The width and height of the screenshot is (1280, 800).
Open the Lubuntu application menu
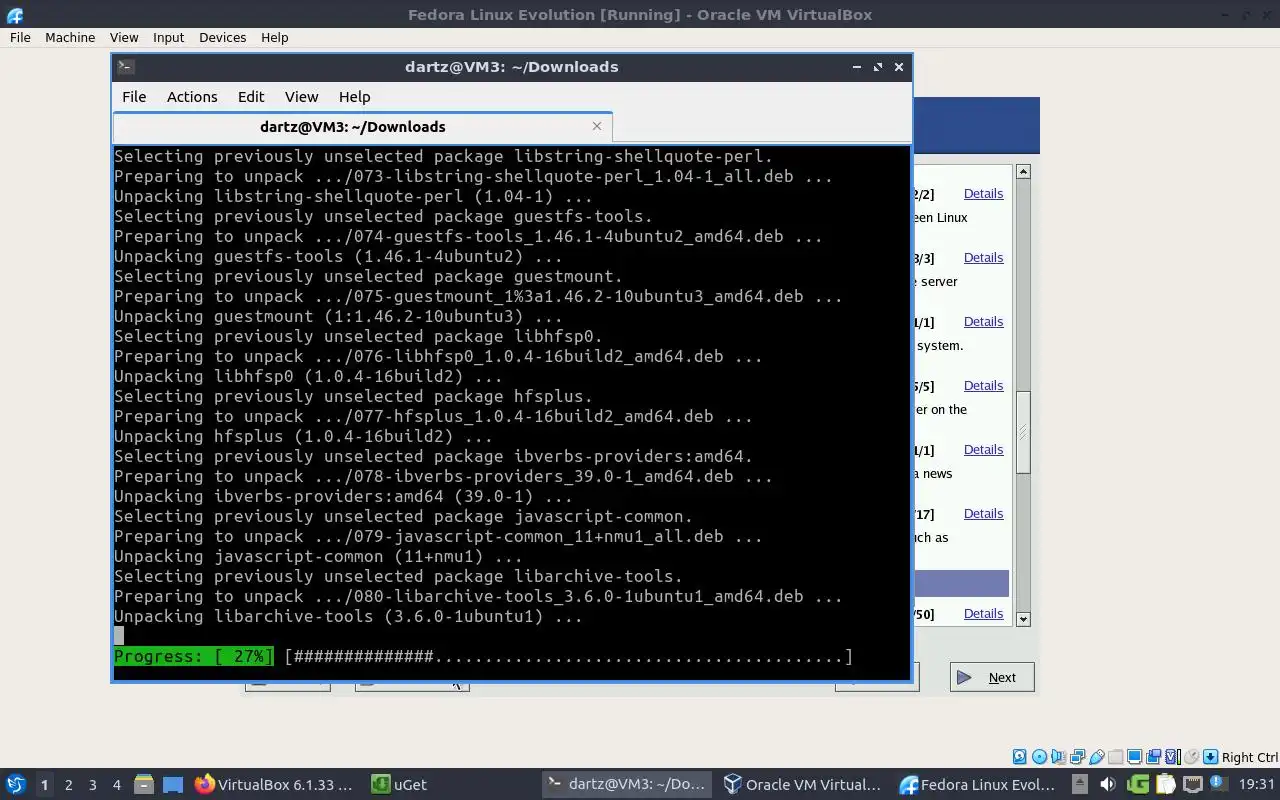[15, 785]
